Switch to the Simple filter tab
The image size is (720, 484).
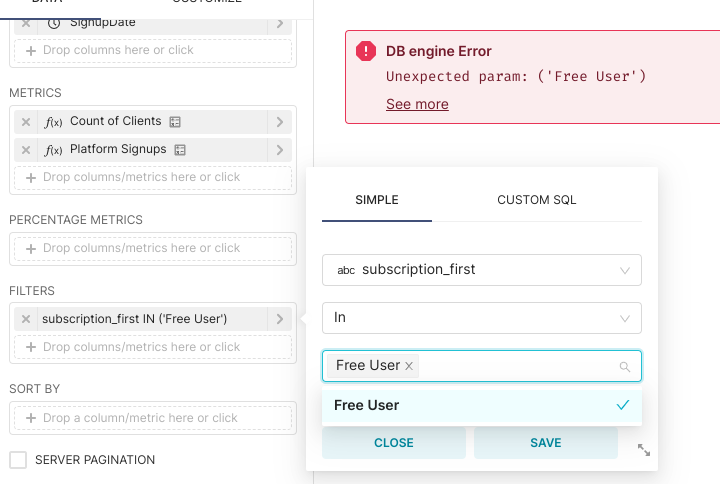377,200
